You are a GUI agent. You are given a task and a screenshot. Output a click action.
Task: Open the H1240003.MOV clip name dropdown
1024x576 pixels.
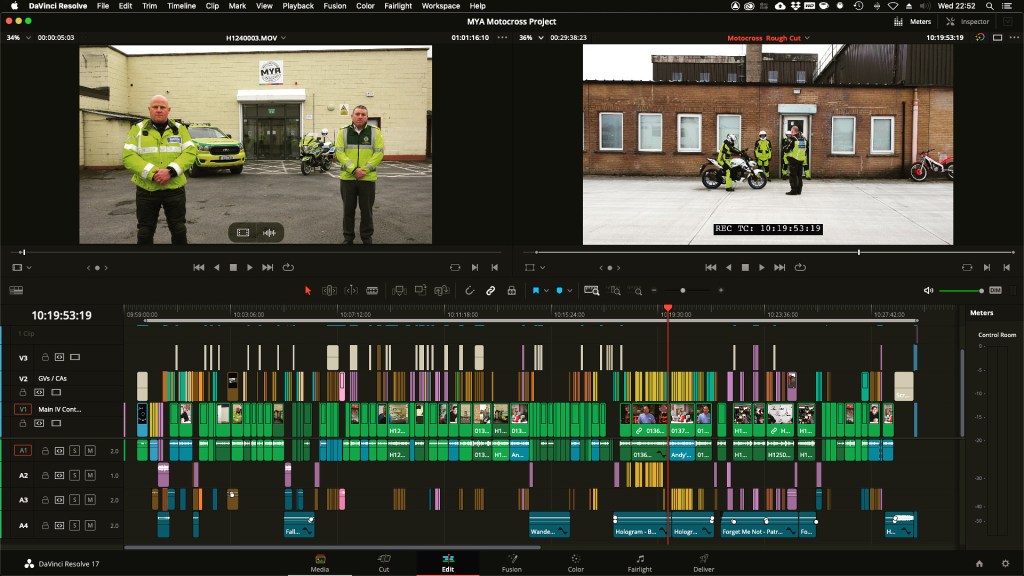click(256, 38)
